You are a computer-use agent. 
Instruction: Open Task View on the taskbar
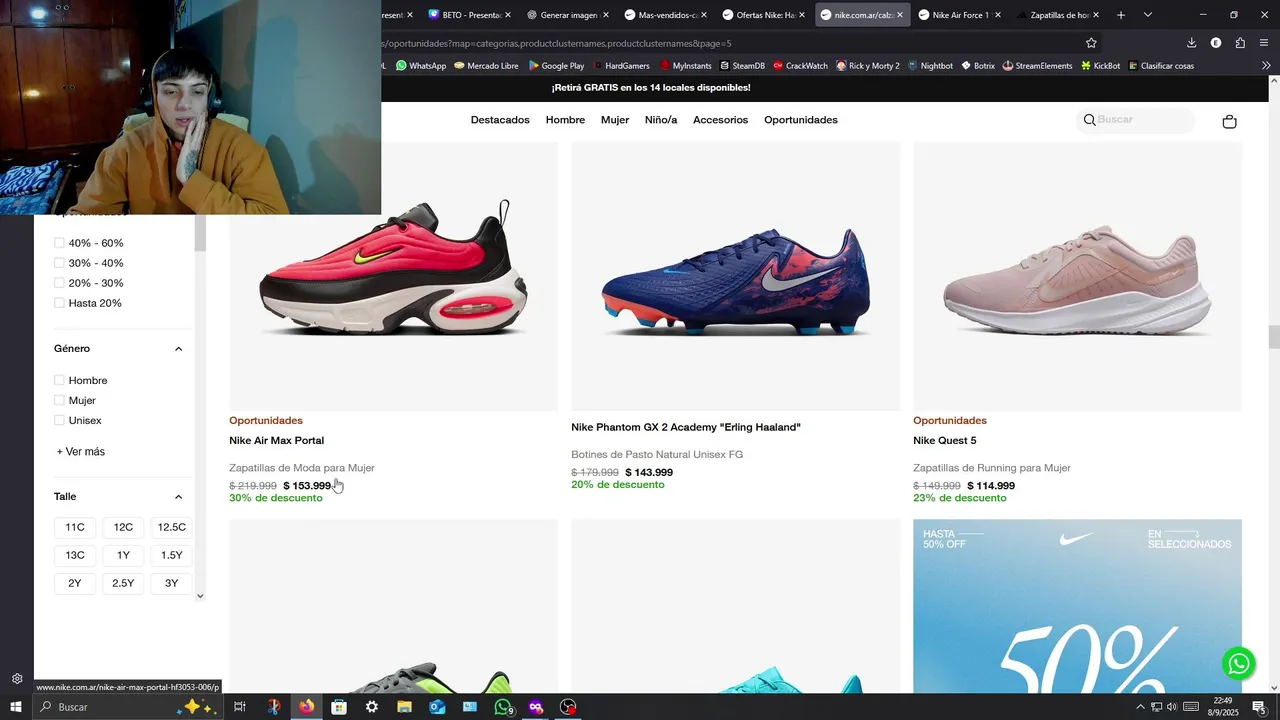tap(240, 707)
